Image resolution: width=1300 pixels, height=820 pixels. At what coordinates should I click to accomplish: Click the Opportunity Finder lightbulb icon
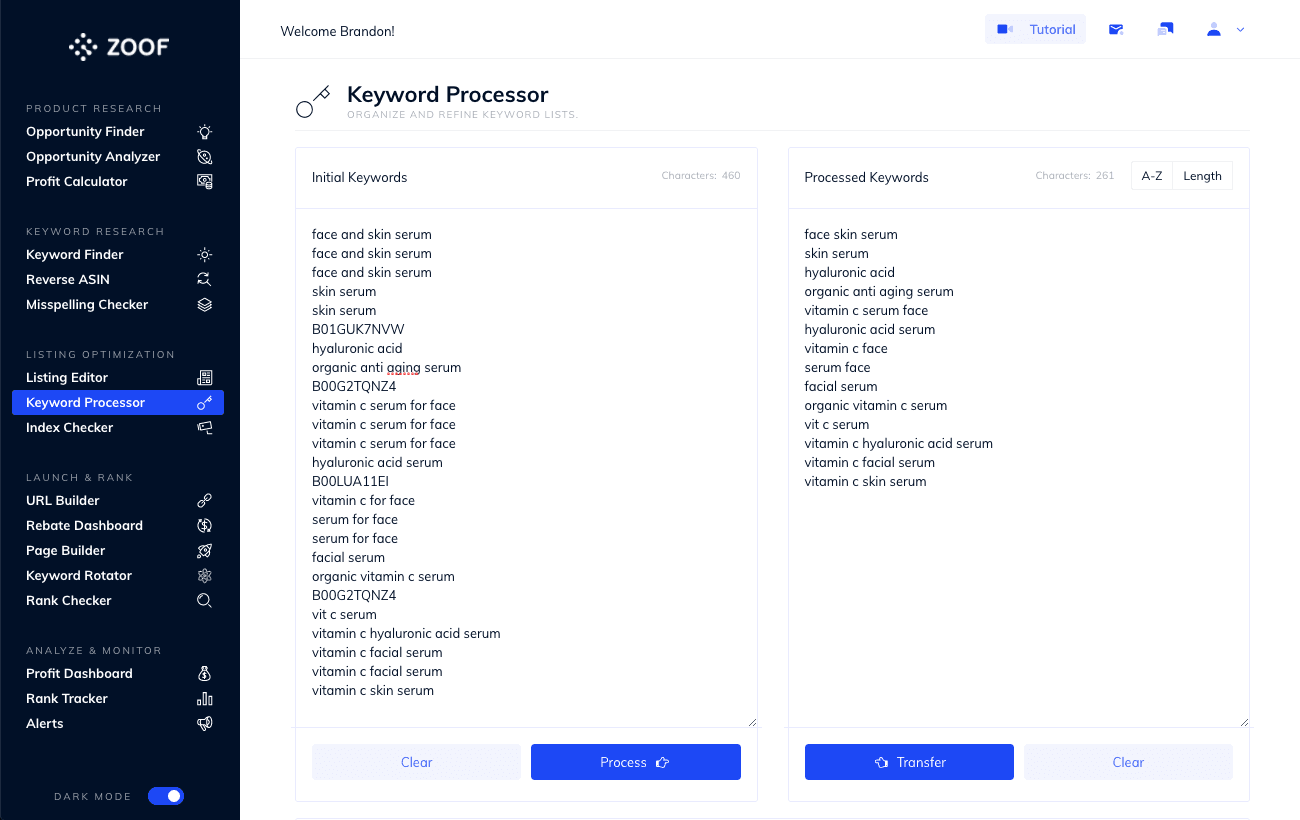coord(204,132)
